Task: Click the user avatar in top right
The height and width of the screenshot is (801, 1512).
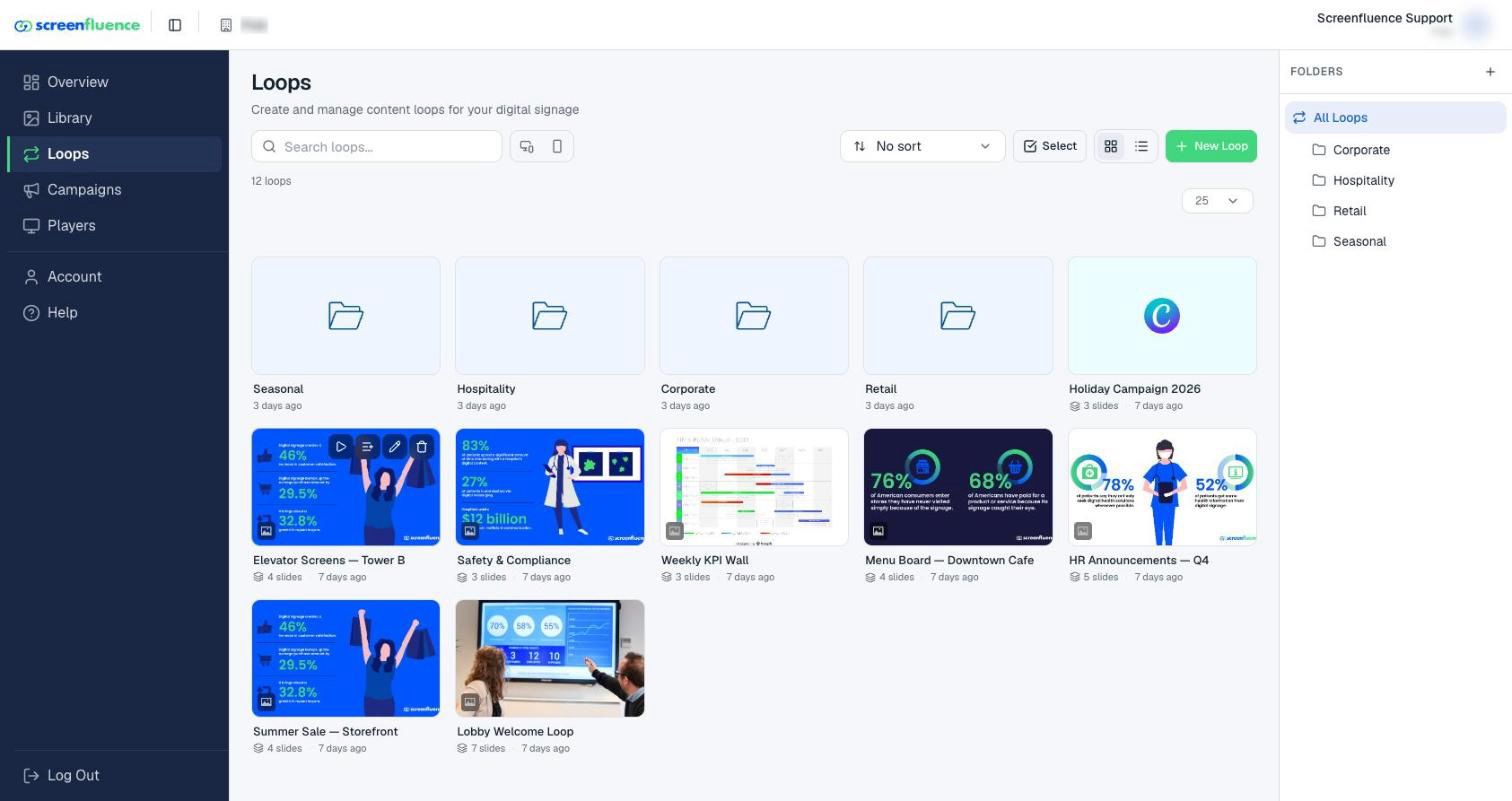Action: (1477, 25)
